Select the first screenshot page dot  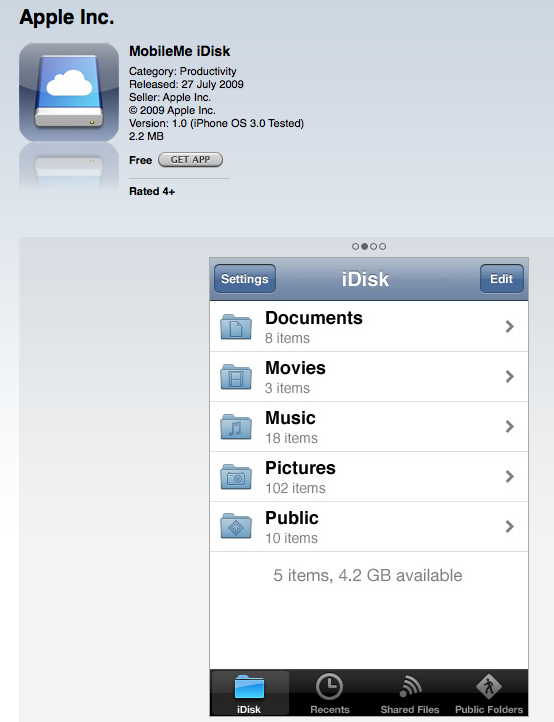point(355,246)
